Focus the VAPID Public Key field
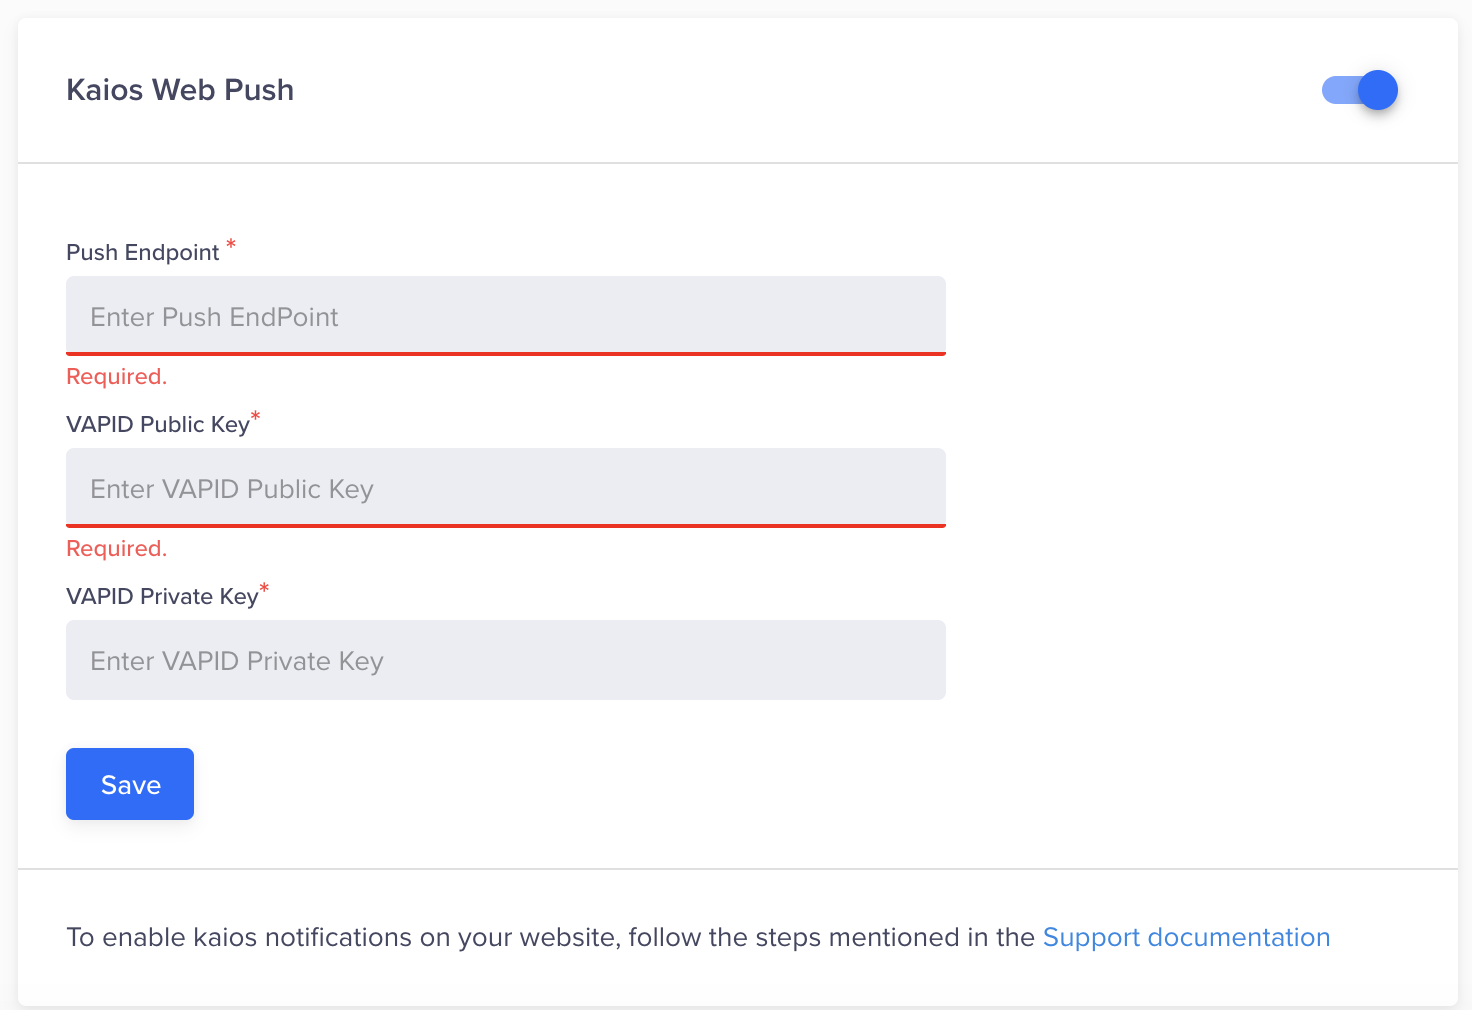The height and width of the screenshot is (1010, 1472). (506, 488)
